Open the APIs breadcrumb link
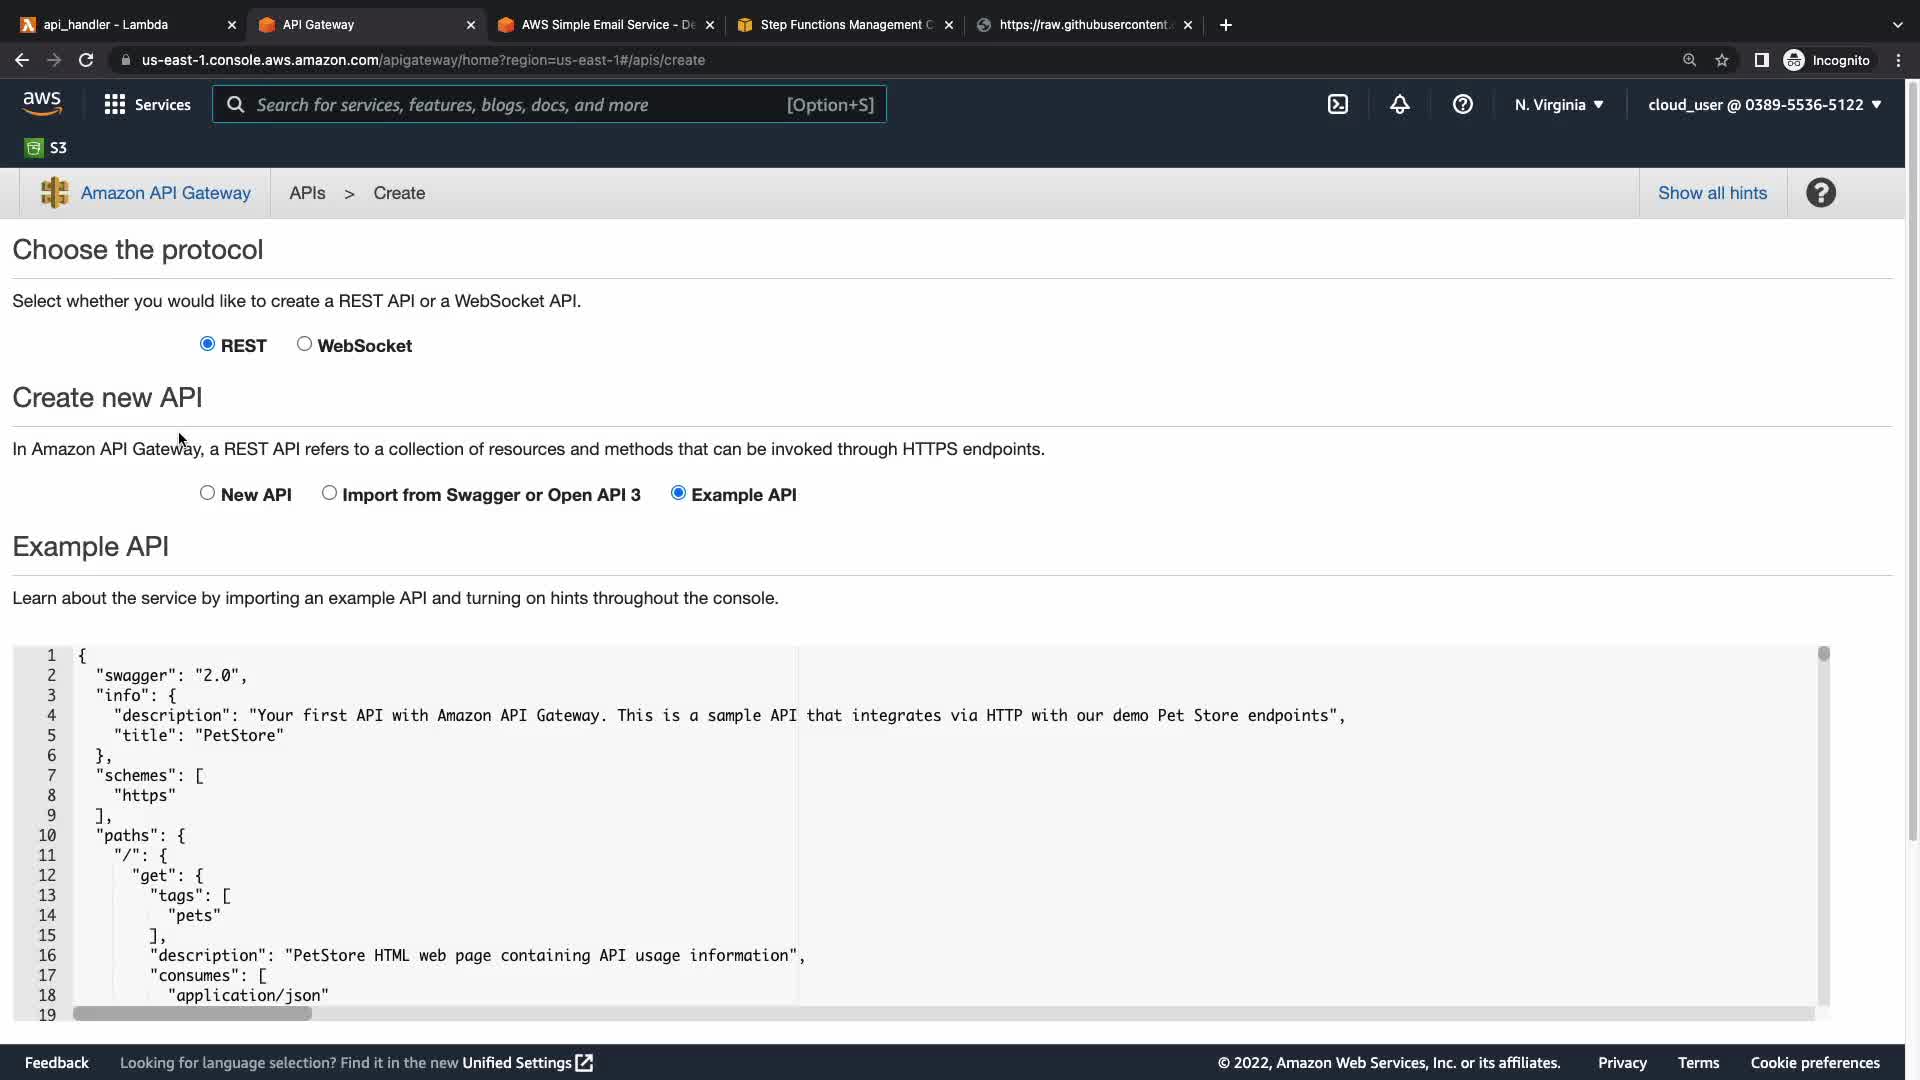The image size is (1920, 1080). pyautogui.click(x=307, y=193)
